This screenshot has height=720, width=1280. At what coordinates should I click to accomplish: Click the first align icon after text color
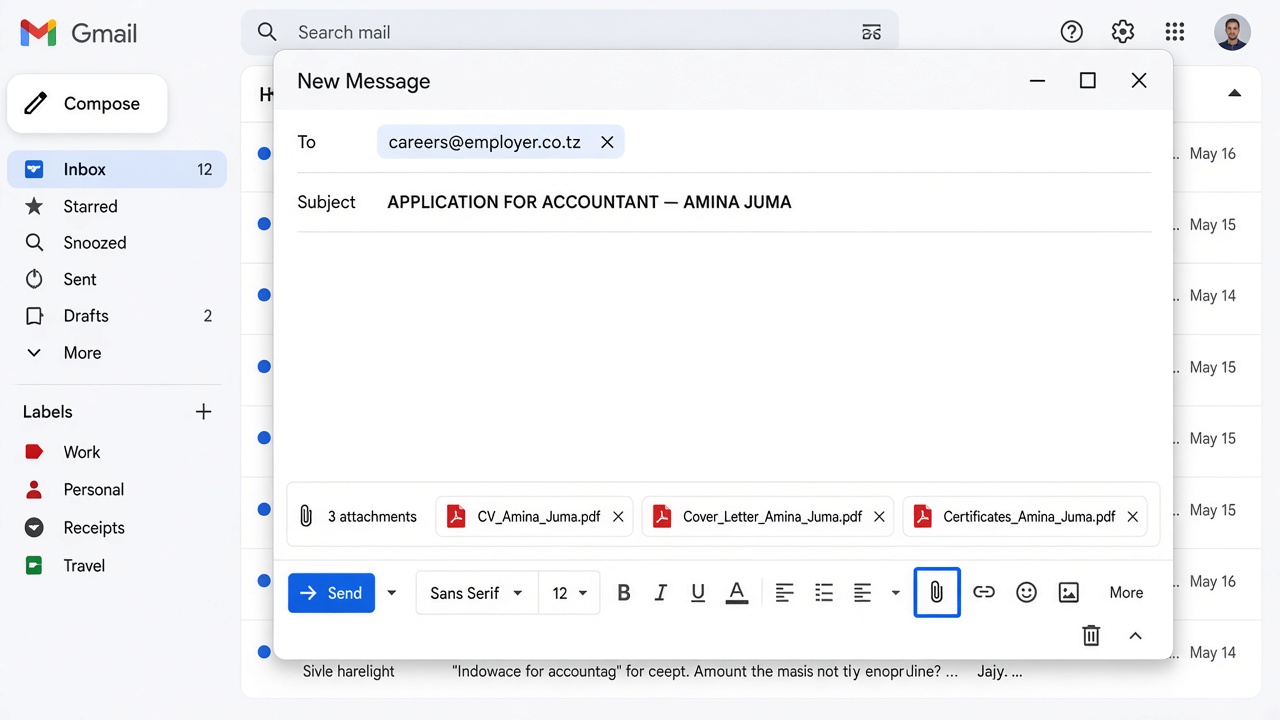click(x=785, y=593)
